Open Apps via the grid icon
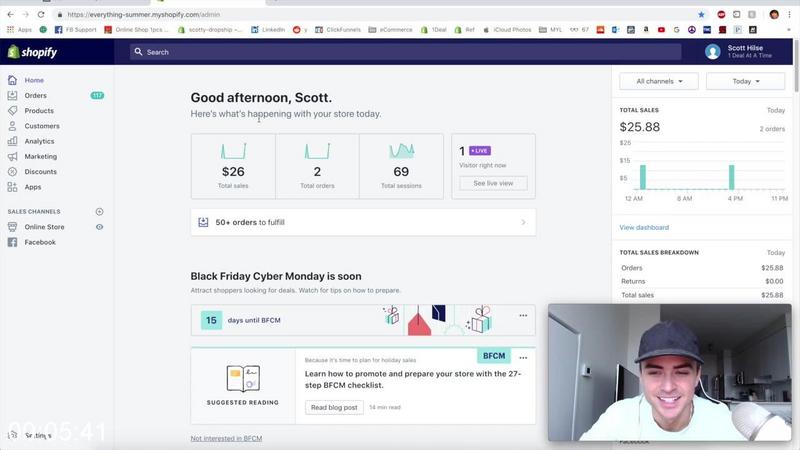 point(12,187)
